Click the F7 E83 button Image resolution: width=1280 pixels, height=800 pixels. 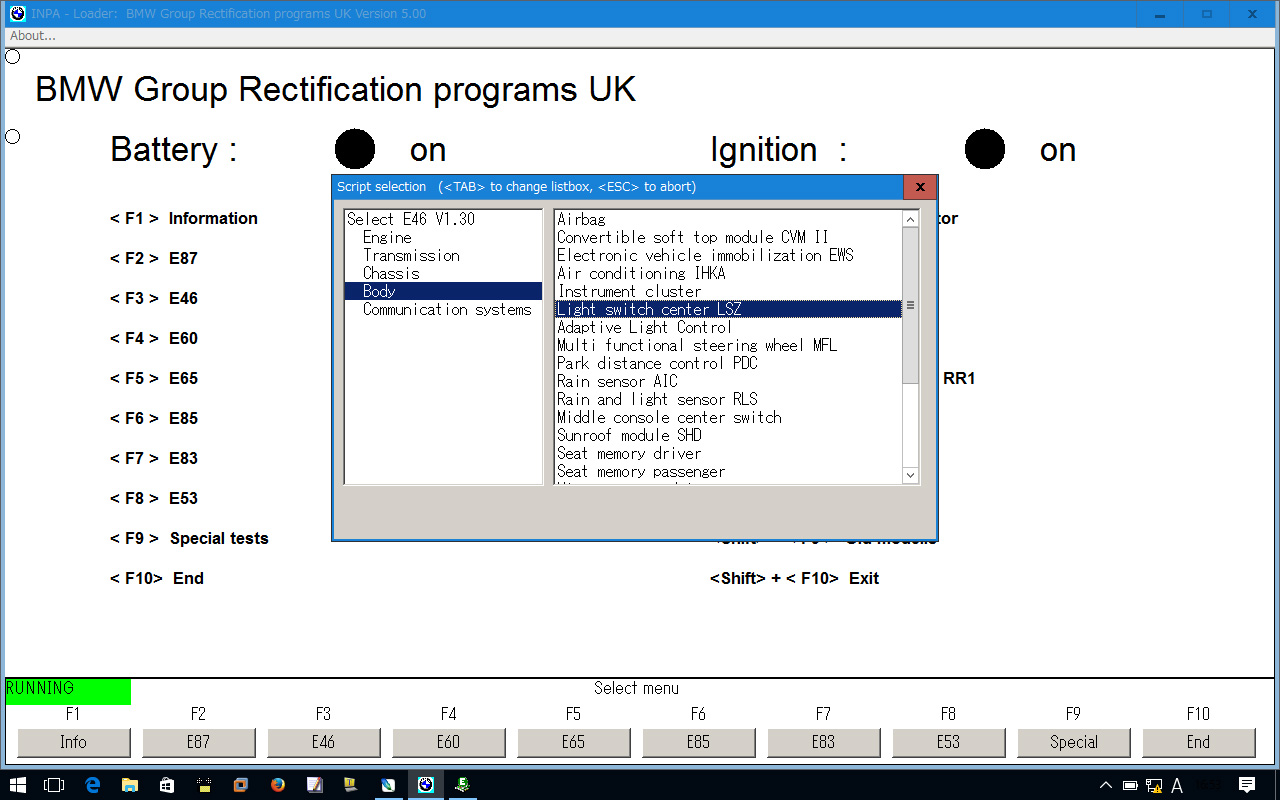823,742
